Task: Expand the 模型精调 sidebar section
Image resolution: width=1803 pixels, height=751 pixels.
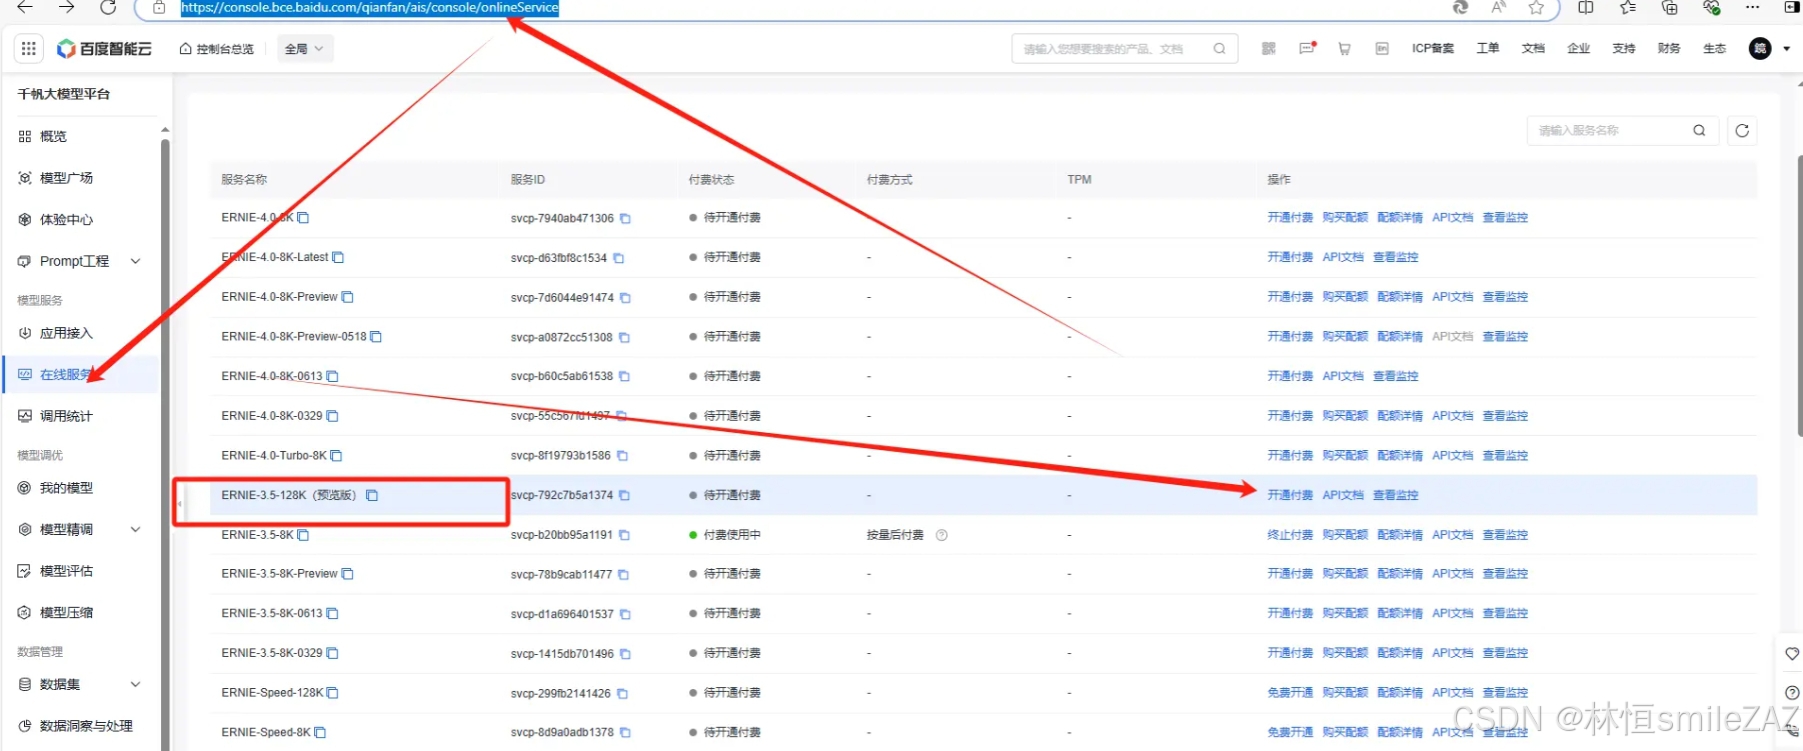Action: coord(136,529)
